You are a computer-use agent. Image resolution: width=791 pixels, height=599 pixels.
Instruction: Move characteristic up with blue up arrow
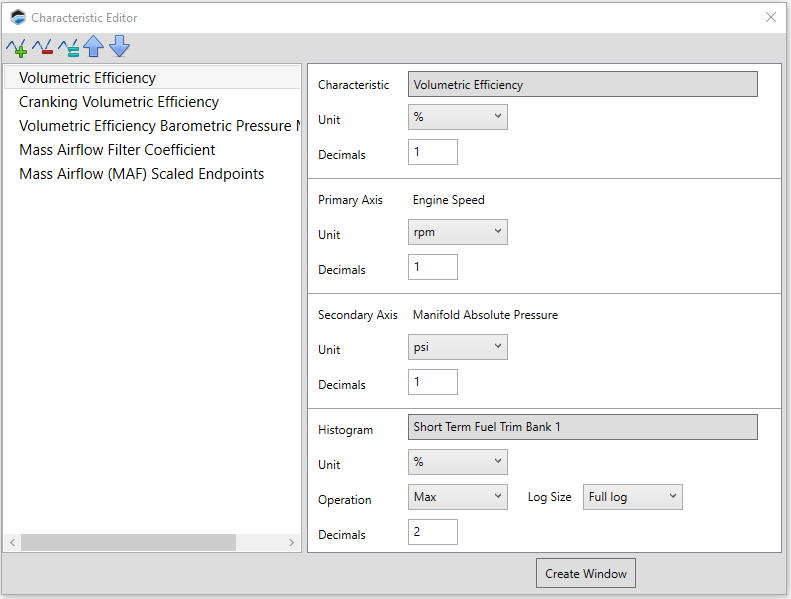coord(94,47)
